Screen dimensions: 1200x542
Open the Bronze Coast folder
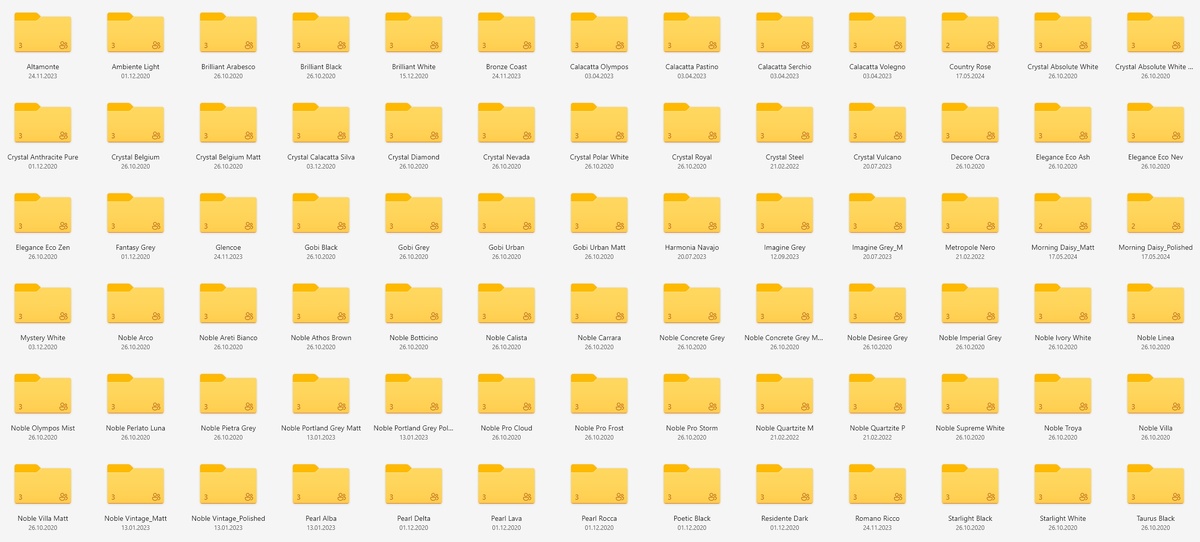pyautogui.click(x=506, y=33)
